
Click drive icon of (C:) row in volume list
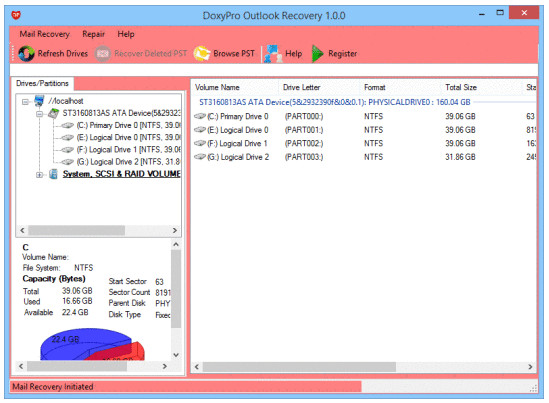click(x=200, y=116)
